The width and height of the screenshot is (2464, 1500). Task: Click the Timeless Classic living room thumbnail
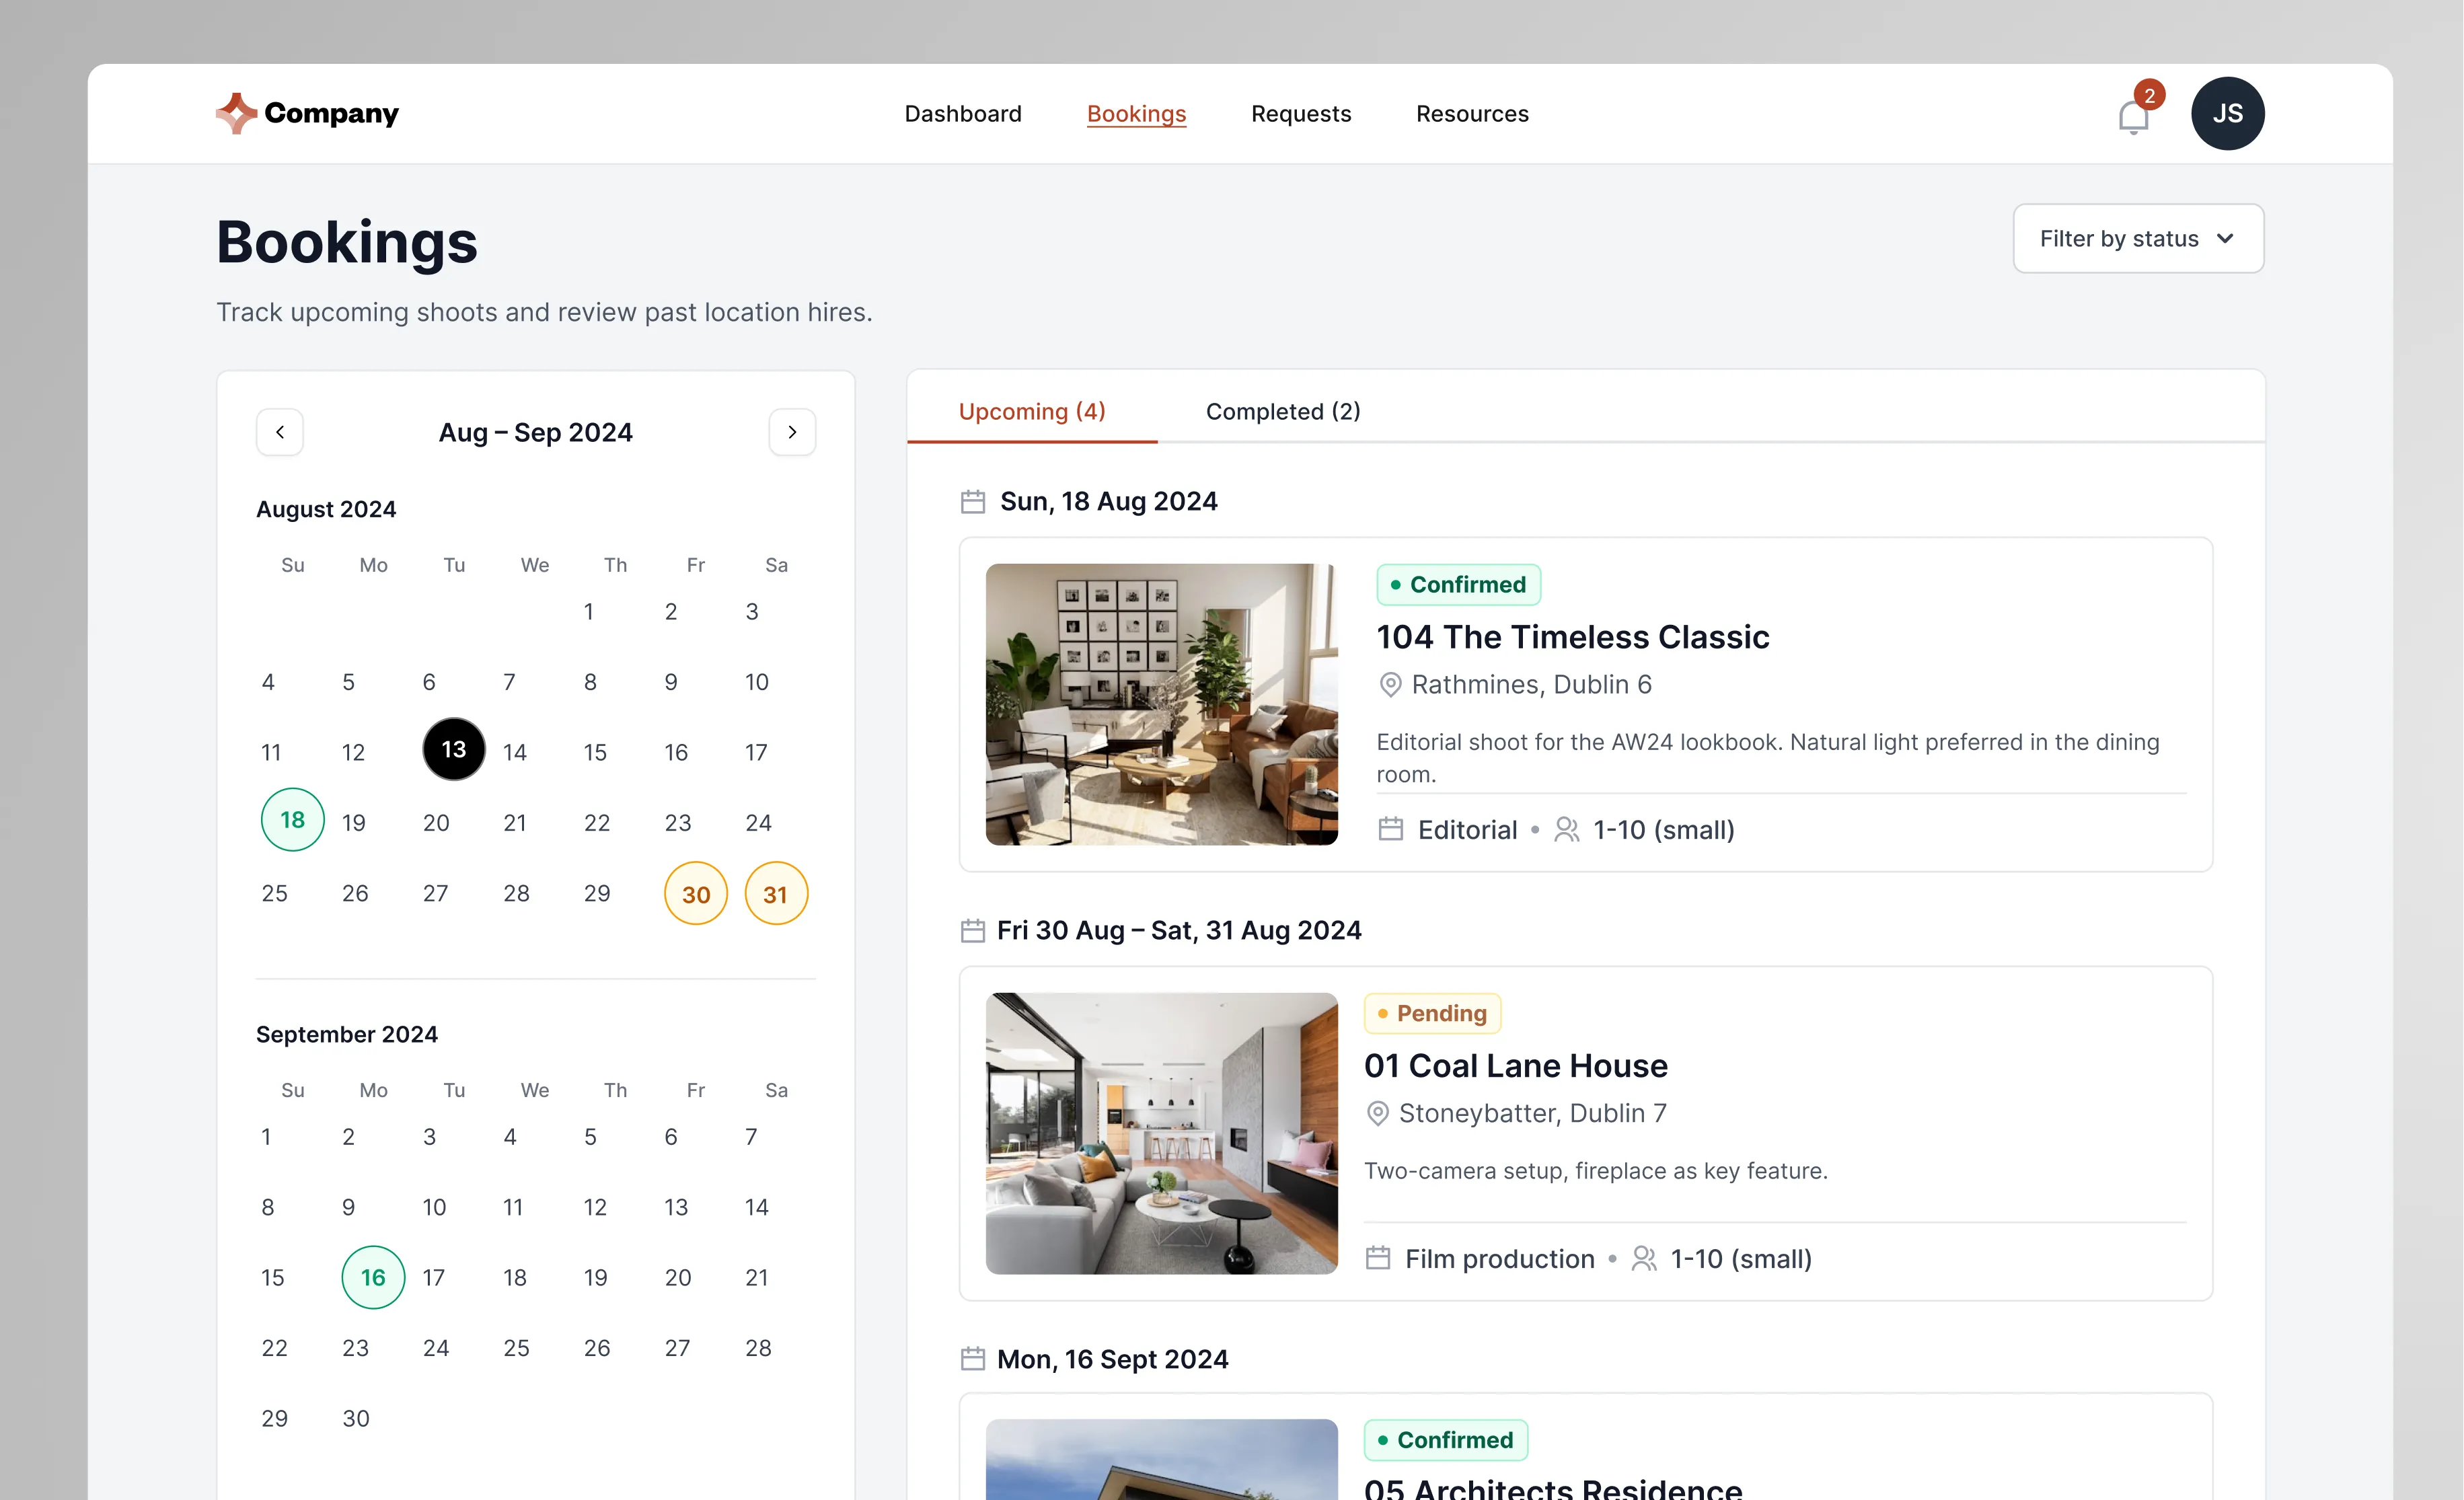point(1161,704)
